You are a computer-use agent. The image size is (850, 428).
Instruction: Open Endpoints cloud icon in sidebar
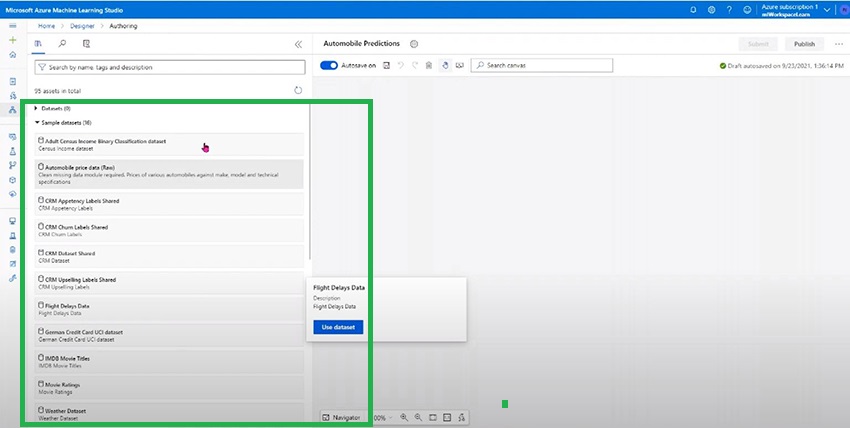12,194
